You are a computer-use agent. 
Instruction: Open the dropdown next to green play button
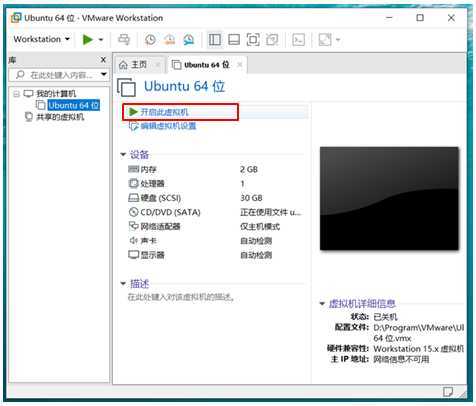click(x=101, y=40)
